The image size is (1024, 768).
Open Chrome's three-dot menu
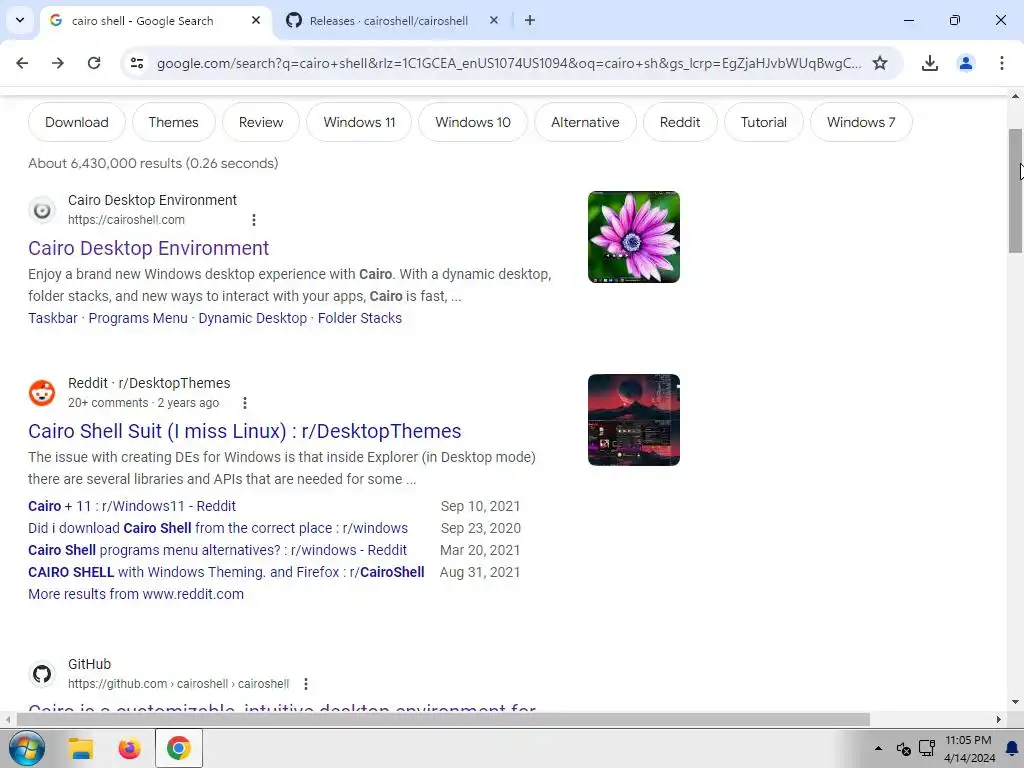pos(1002,63)
